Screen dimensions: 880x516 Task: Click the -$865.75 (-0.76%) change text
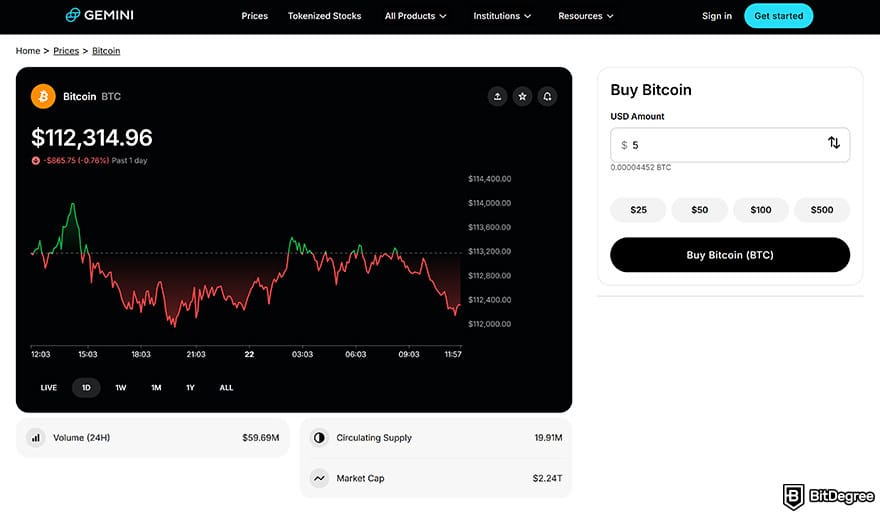point(76,161)
